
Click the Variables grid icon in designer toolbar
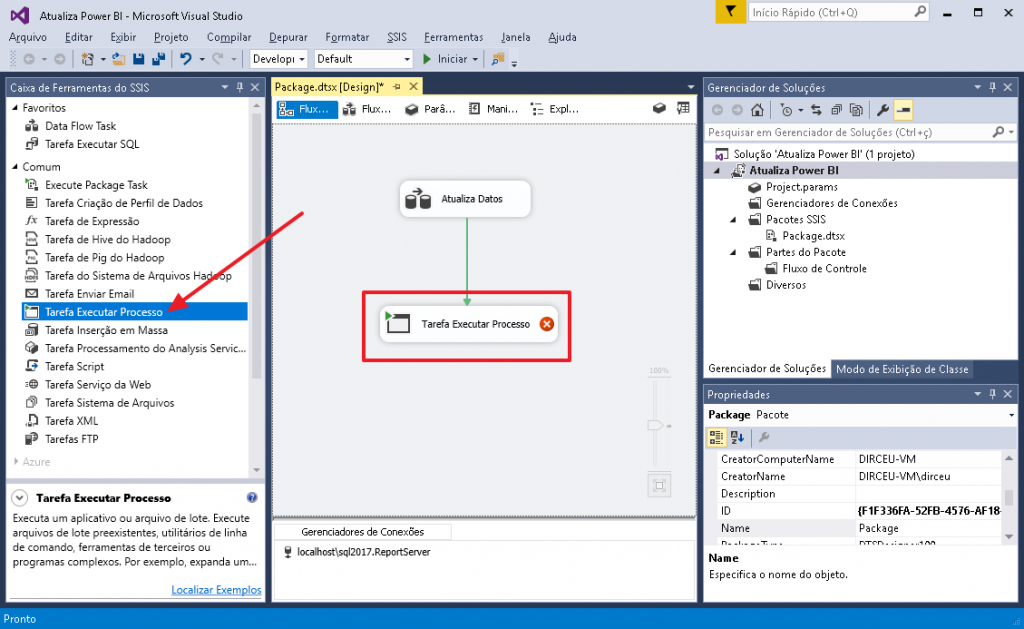point(683,108)
